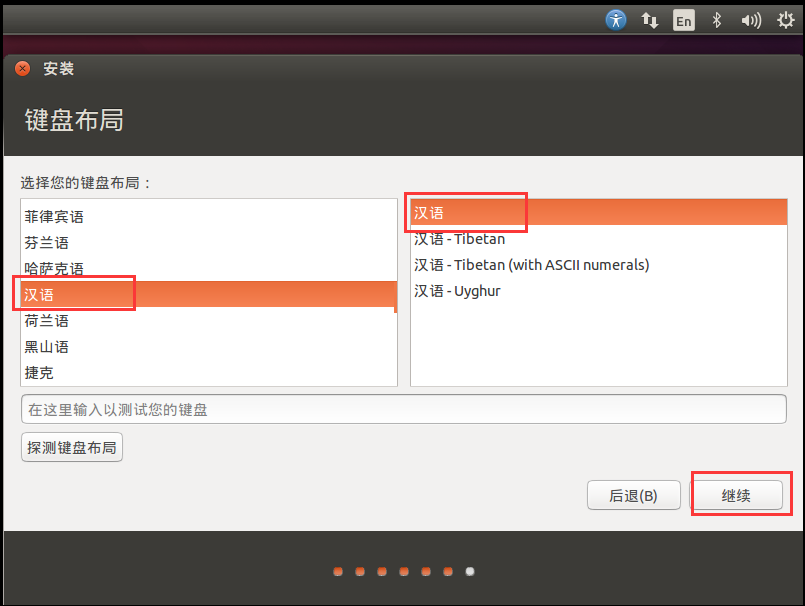
Task: Pick 荷兰语 keyboard layout
Action: (x=208, y=321)
